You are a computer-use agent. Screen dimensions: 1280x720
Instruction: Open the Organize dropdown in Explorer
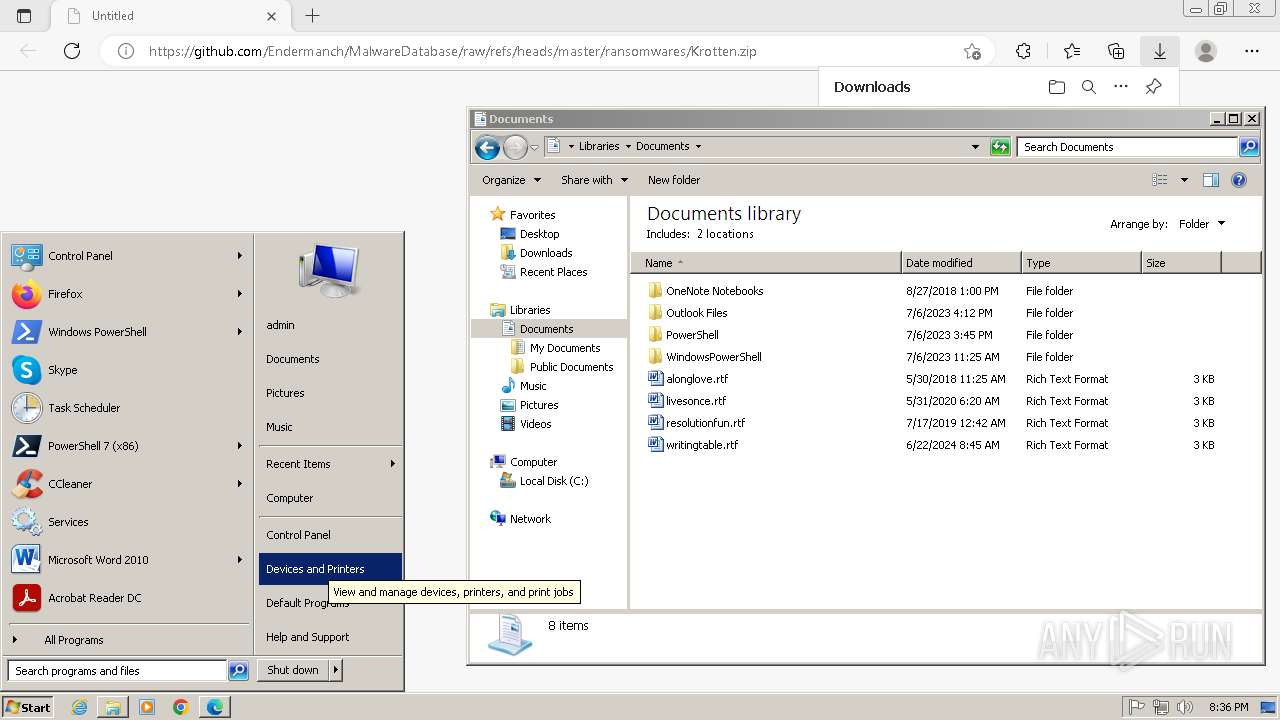click(511, 180)
